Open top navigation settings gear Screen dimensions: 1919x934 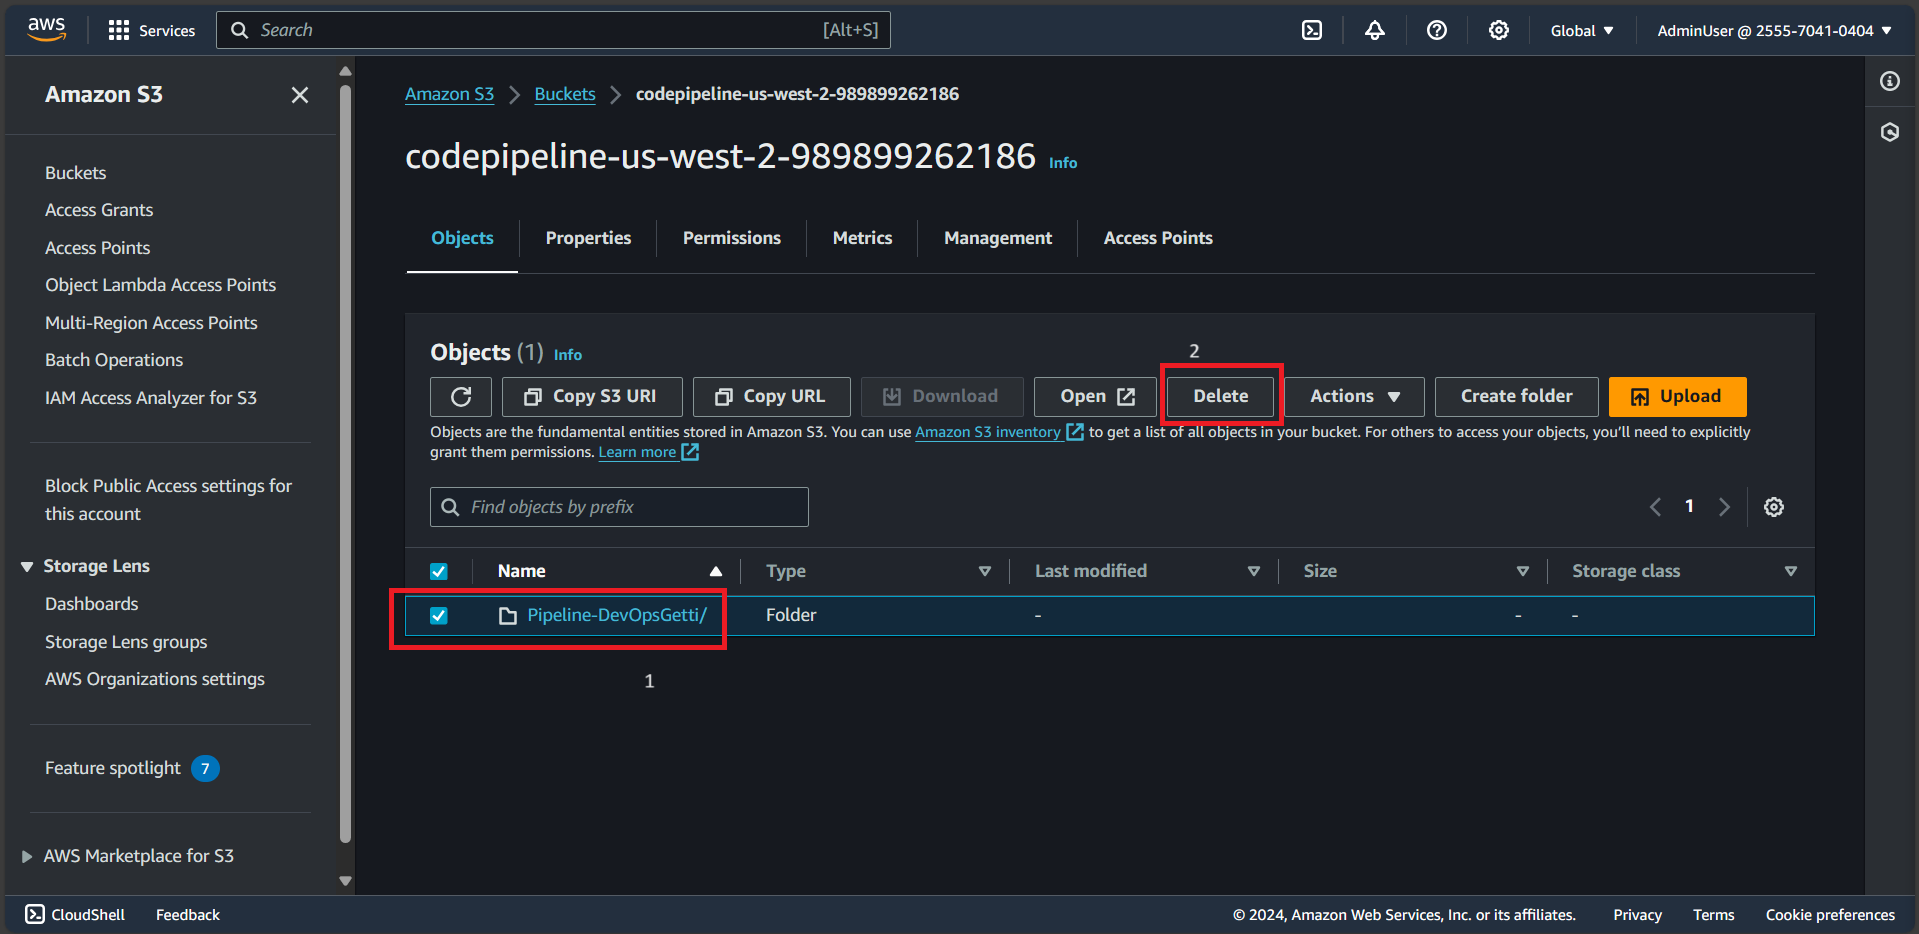[1499, 30]
